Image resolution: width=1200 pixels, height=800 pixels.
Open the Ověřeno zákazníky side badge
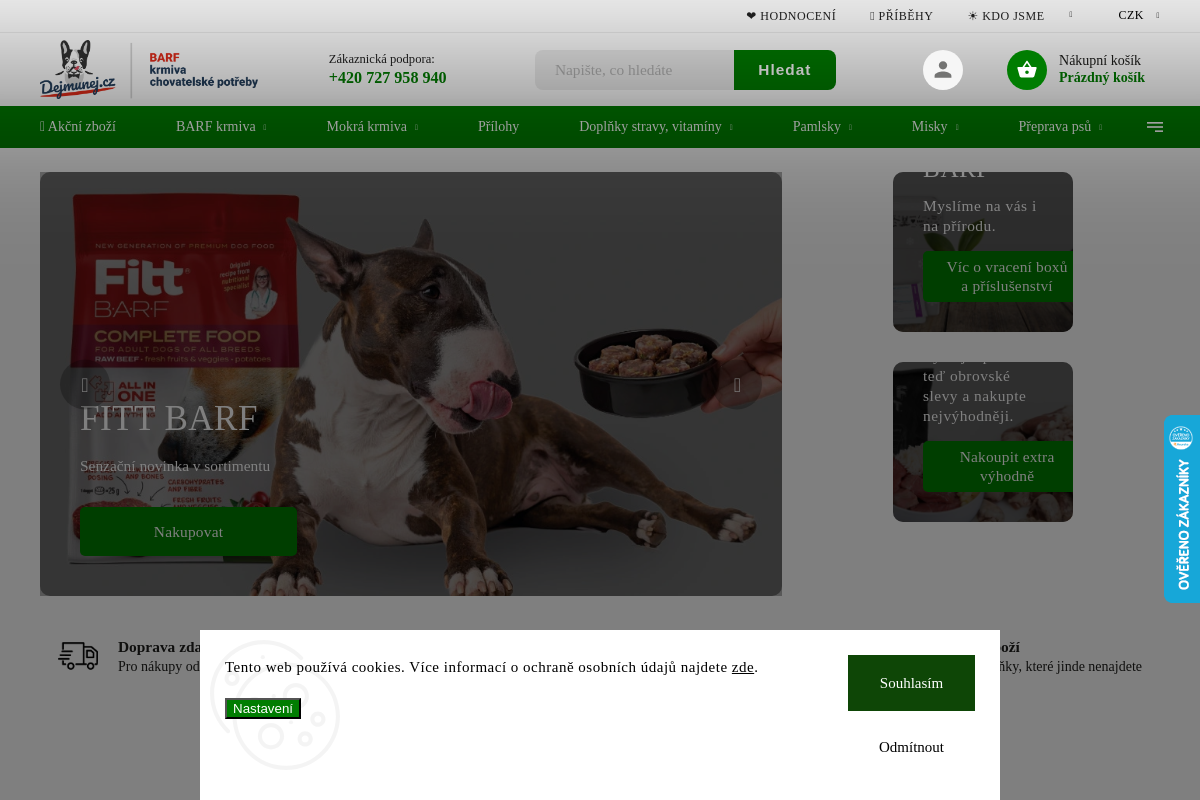pyautogui.click(x=1182, y=509)
